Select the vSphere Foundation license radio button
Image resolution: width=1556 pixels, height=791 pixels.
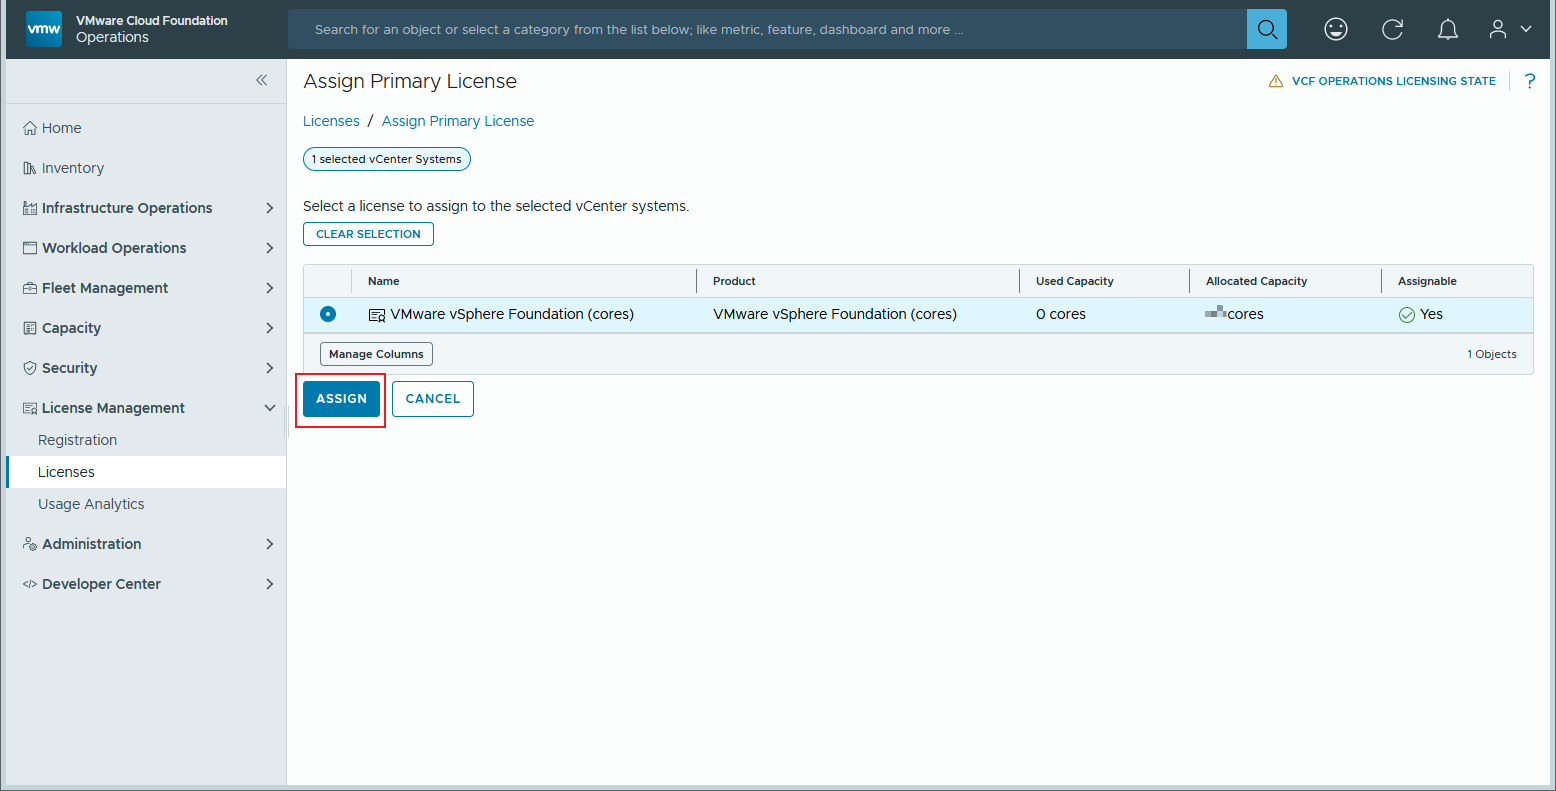click(328, 314)
